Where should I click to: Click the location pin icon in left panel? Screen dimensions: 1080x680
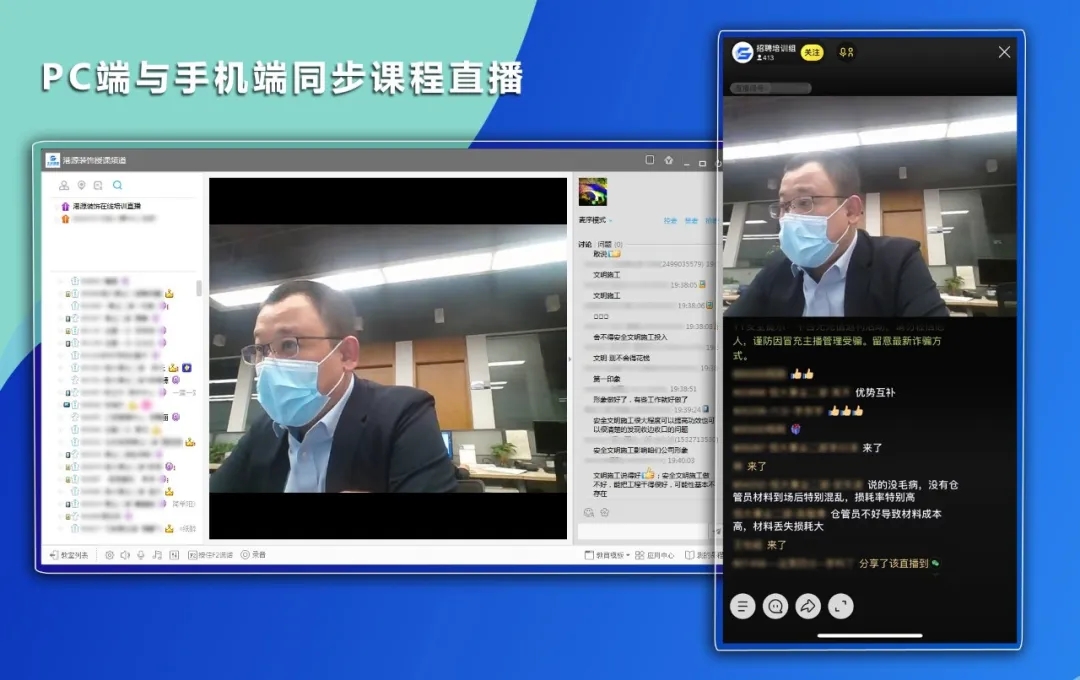81,185
